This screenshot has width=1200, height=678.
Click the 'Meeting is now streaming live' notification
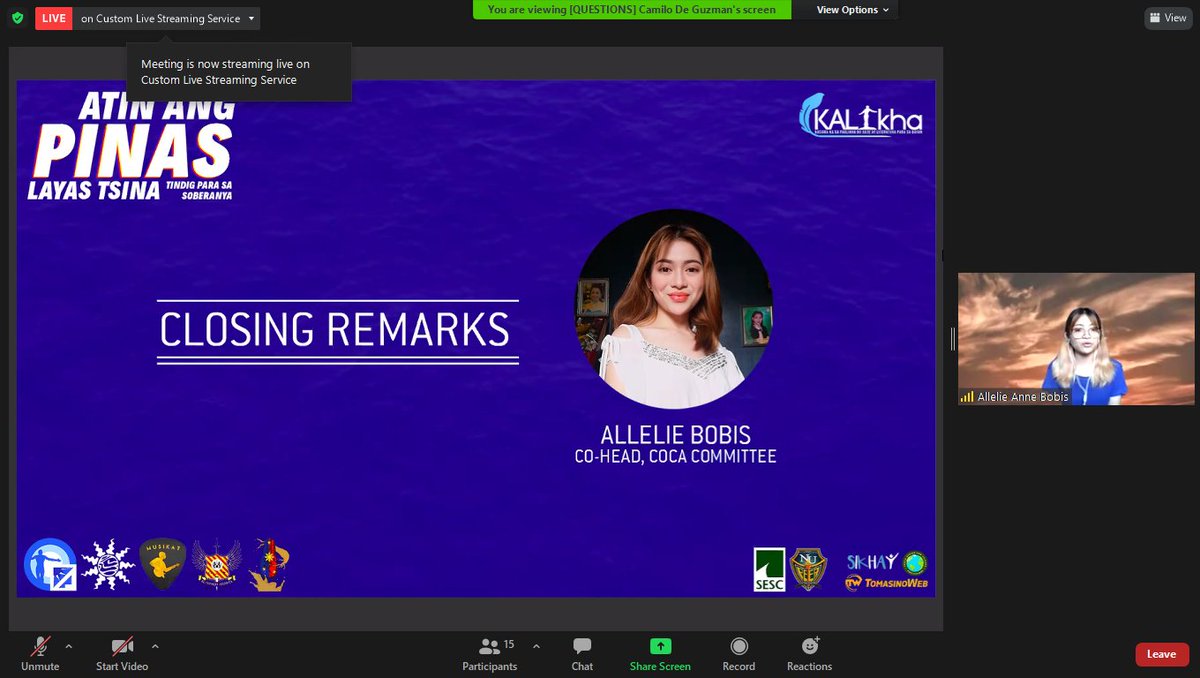(x=238, y=72)
